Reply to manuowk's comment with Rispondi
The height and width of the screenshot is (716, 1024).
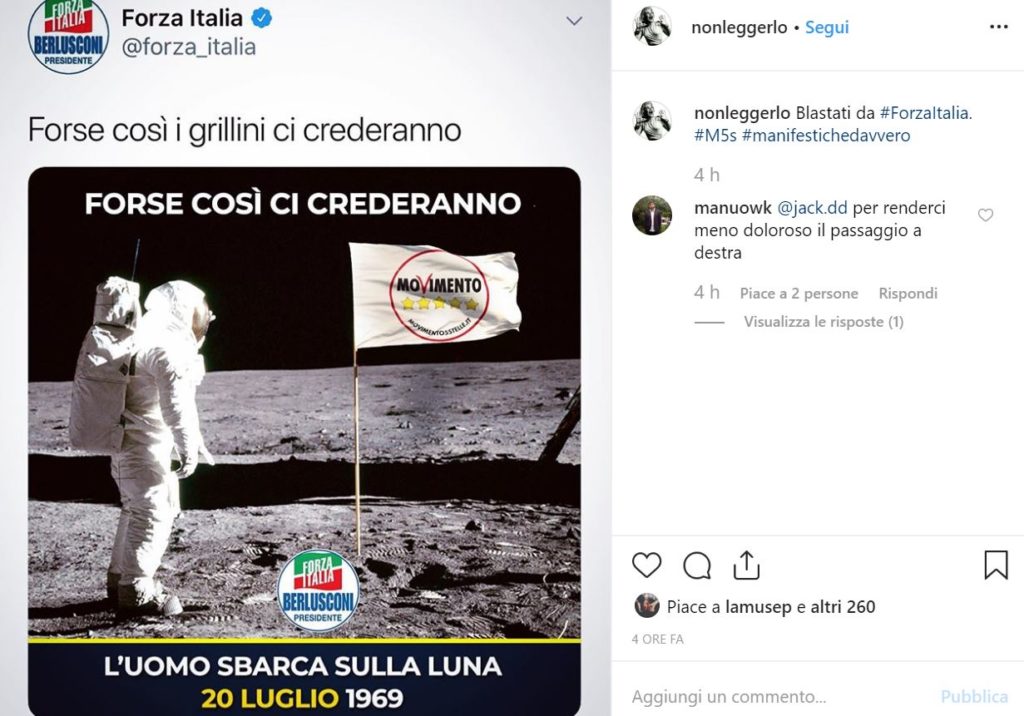(908, 293)
